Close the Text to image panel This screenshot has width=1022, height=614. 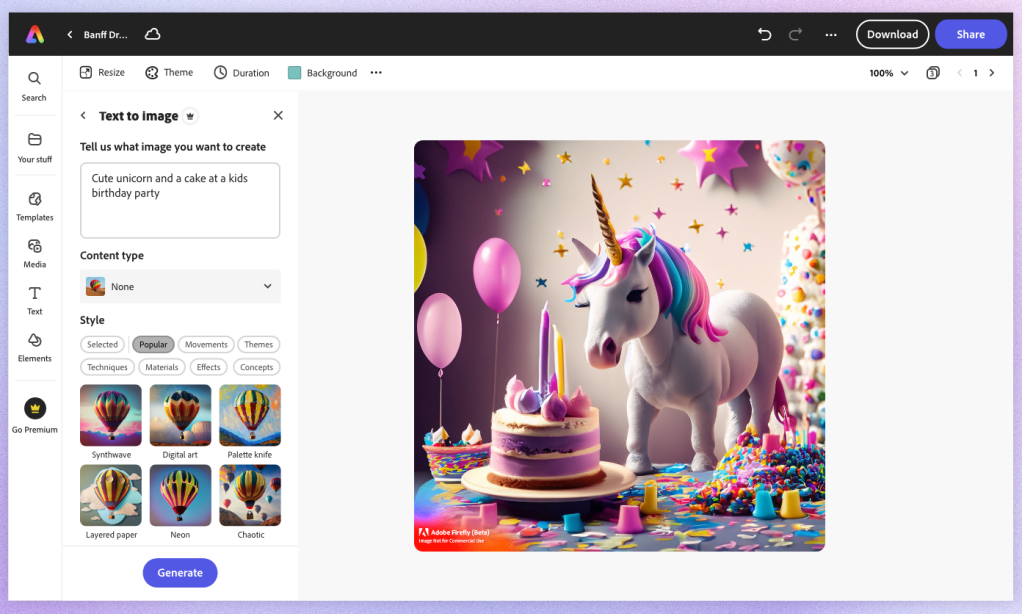pyautogui.click(x=278, y=115)
